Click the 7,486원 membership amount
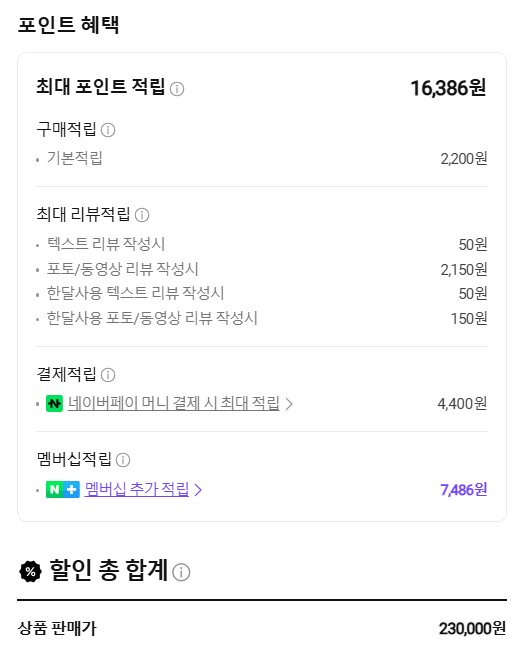This screenshot has height=646, width=523. point(464,489)
